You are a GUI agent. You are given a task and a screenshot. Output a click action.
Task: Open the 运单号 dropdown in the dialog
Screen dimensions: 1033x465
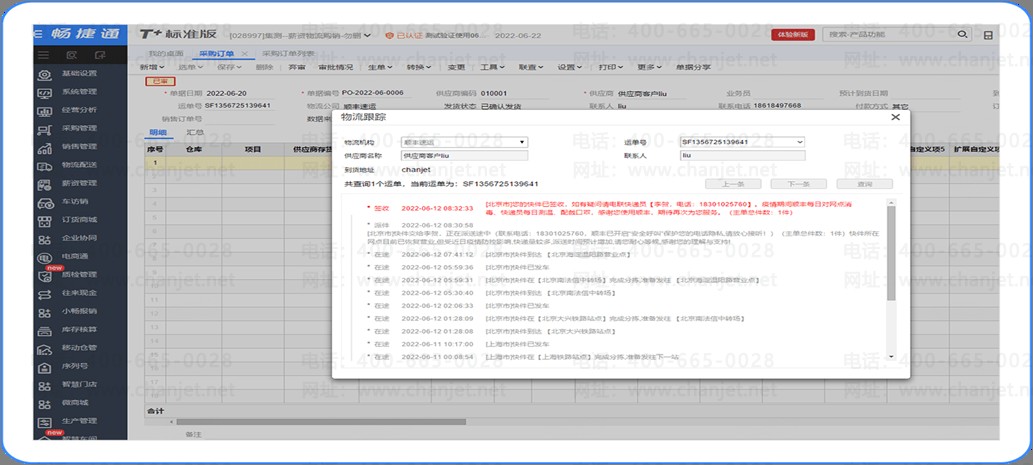point(742,142)
